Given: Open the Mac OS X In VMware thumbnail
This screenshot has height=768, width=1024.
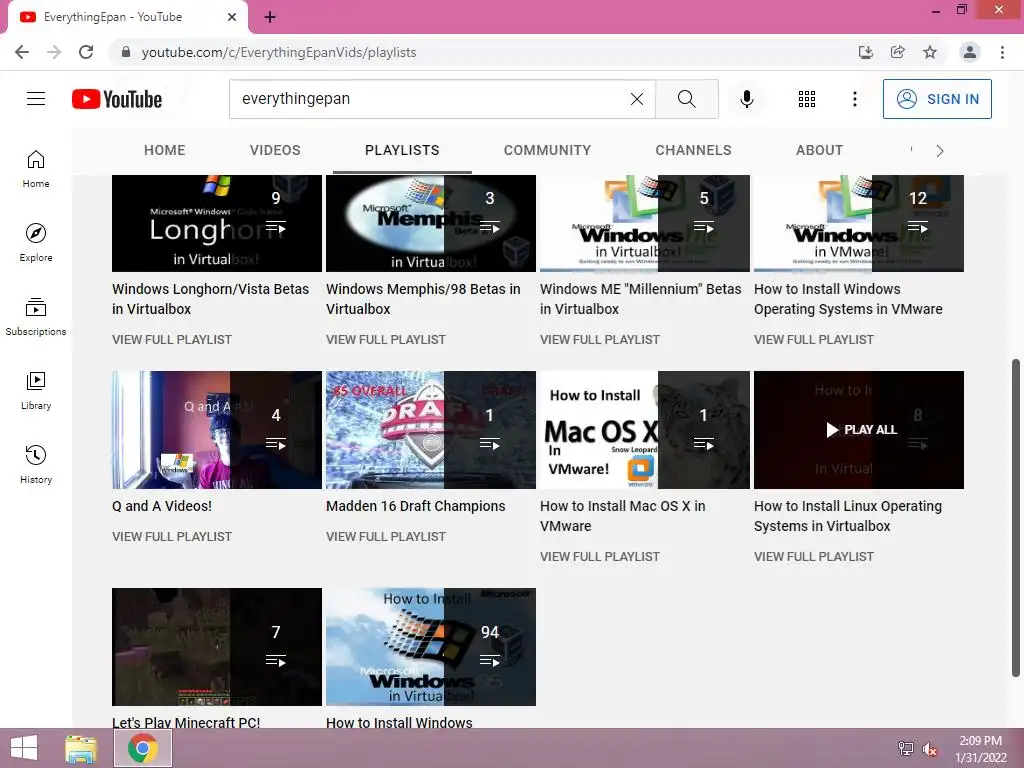Looking at the screenshot, I should [645, 430].
